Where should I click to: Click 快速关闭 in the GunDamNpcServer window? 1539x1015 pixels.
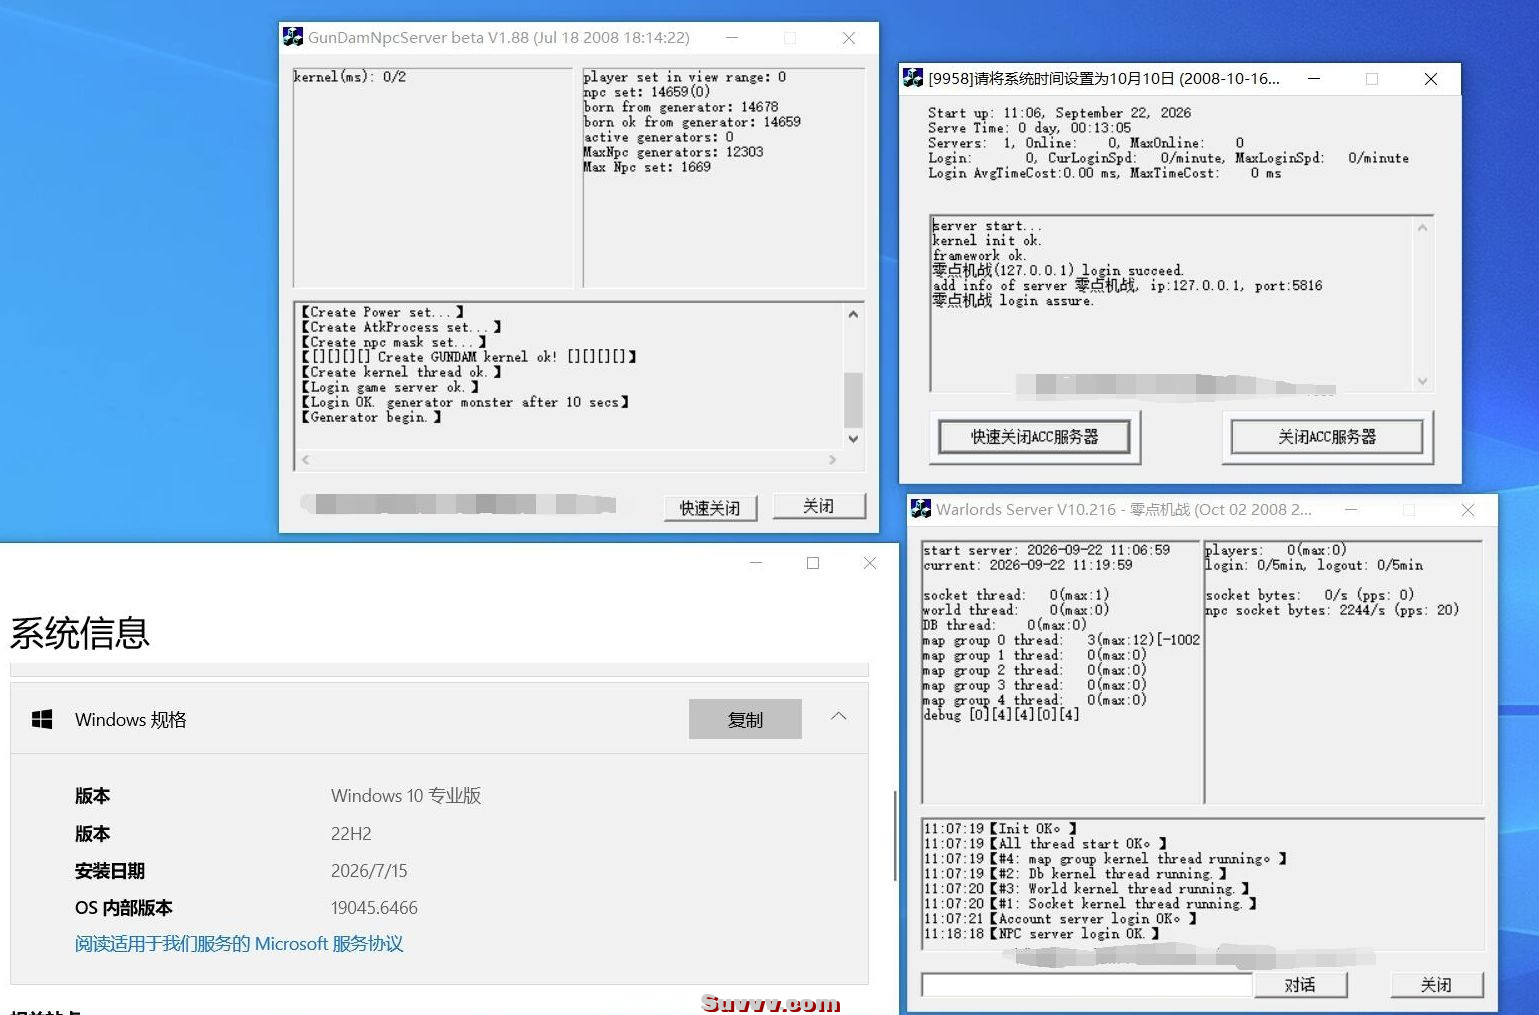[x=710, y=508]
